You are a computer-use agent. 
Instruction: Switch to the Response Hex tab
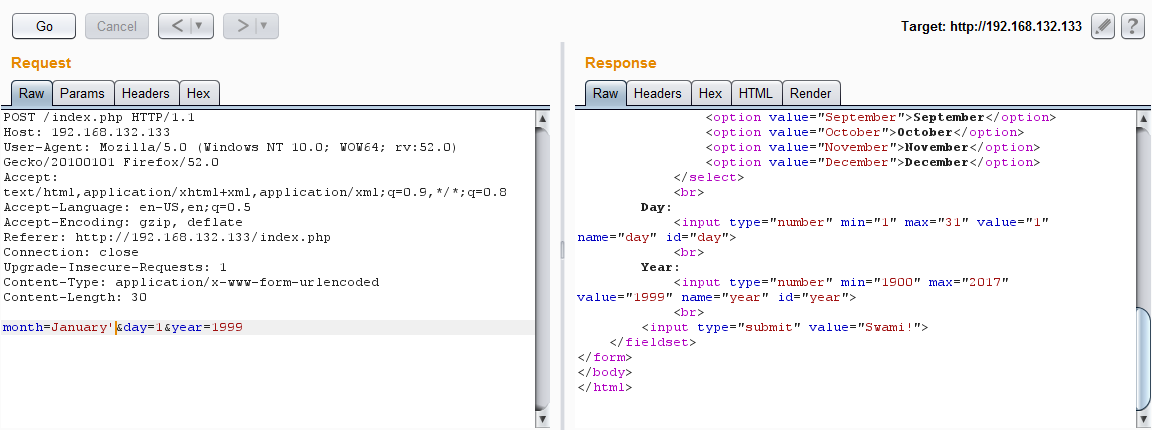point(710,93)
